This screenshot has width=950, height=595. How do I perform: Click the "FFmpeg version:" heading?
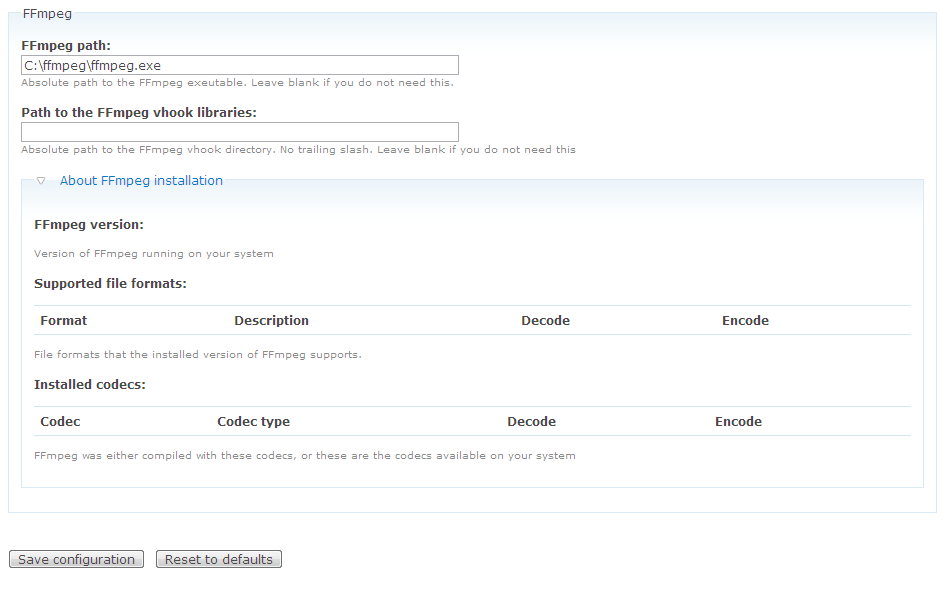89,225
